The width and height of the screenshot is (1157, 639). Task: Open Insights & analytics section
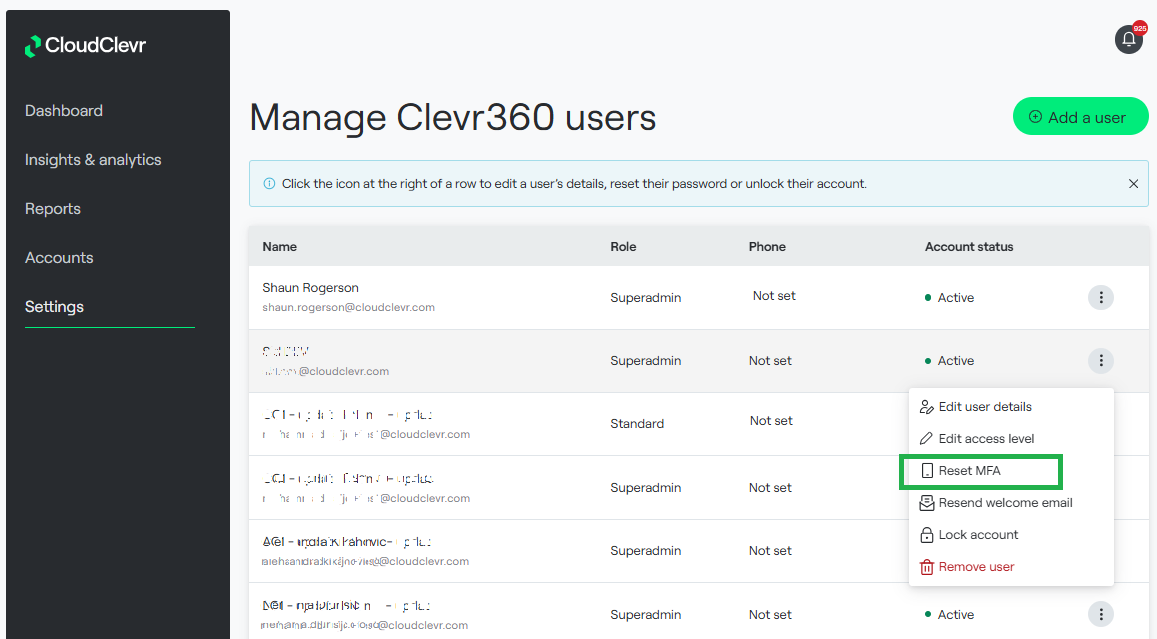coord(93,159)
